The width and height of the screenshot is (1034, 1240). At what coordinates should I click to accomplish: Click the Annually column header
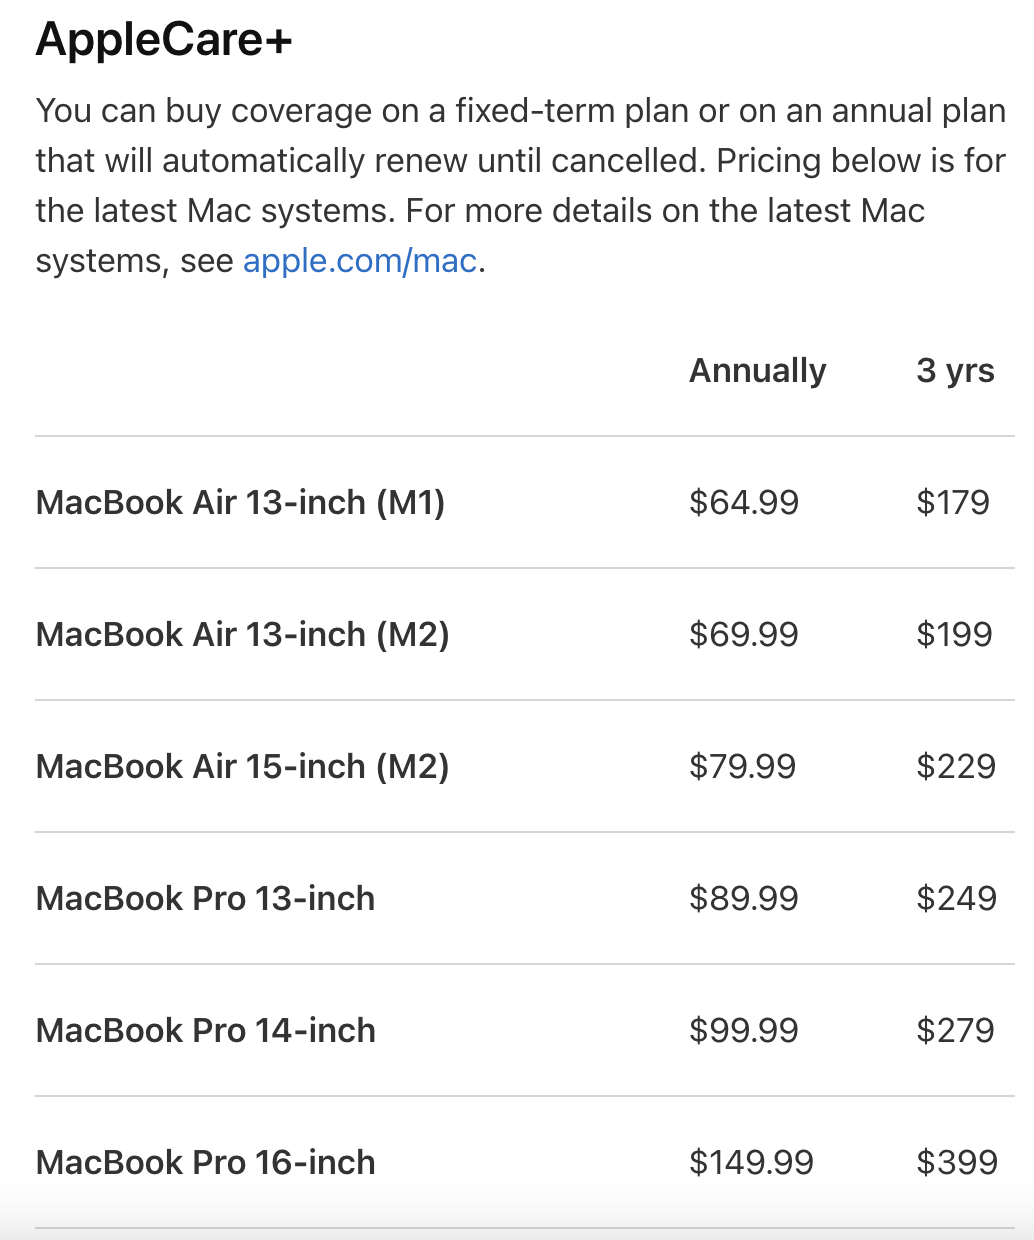758,371
